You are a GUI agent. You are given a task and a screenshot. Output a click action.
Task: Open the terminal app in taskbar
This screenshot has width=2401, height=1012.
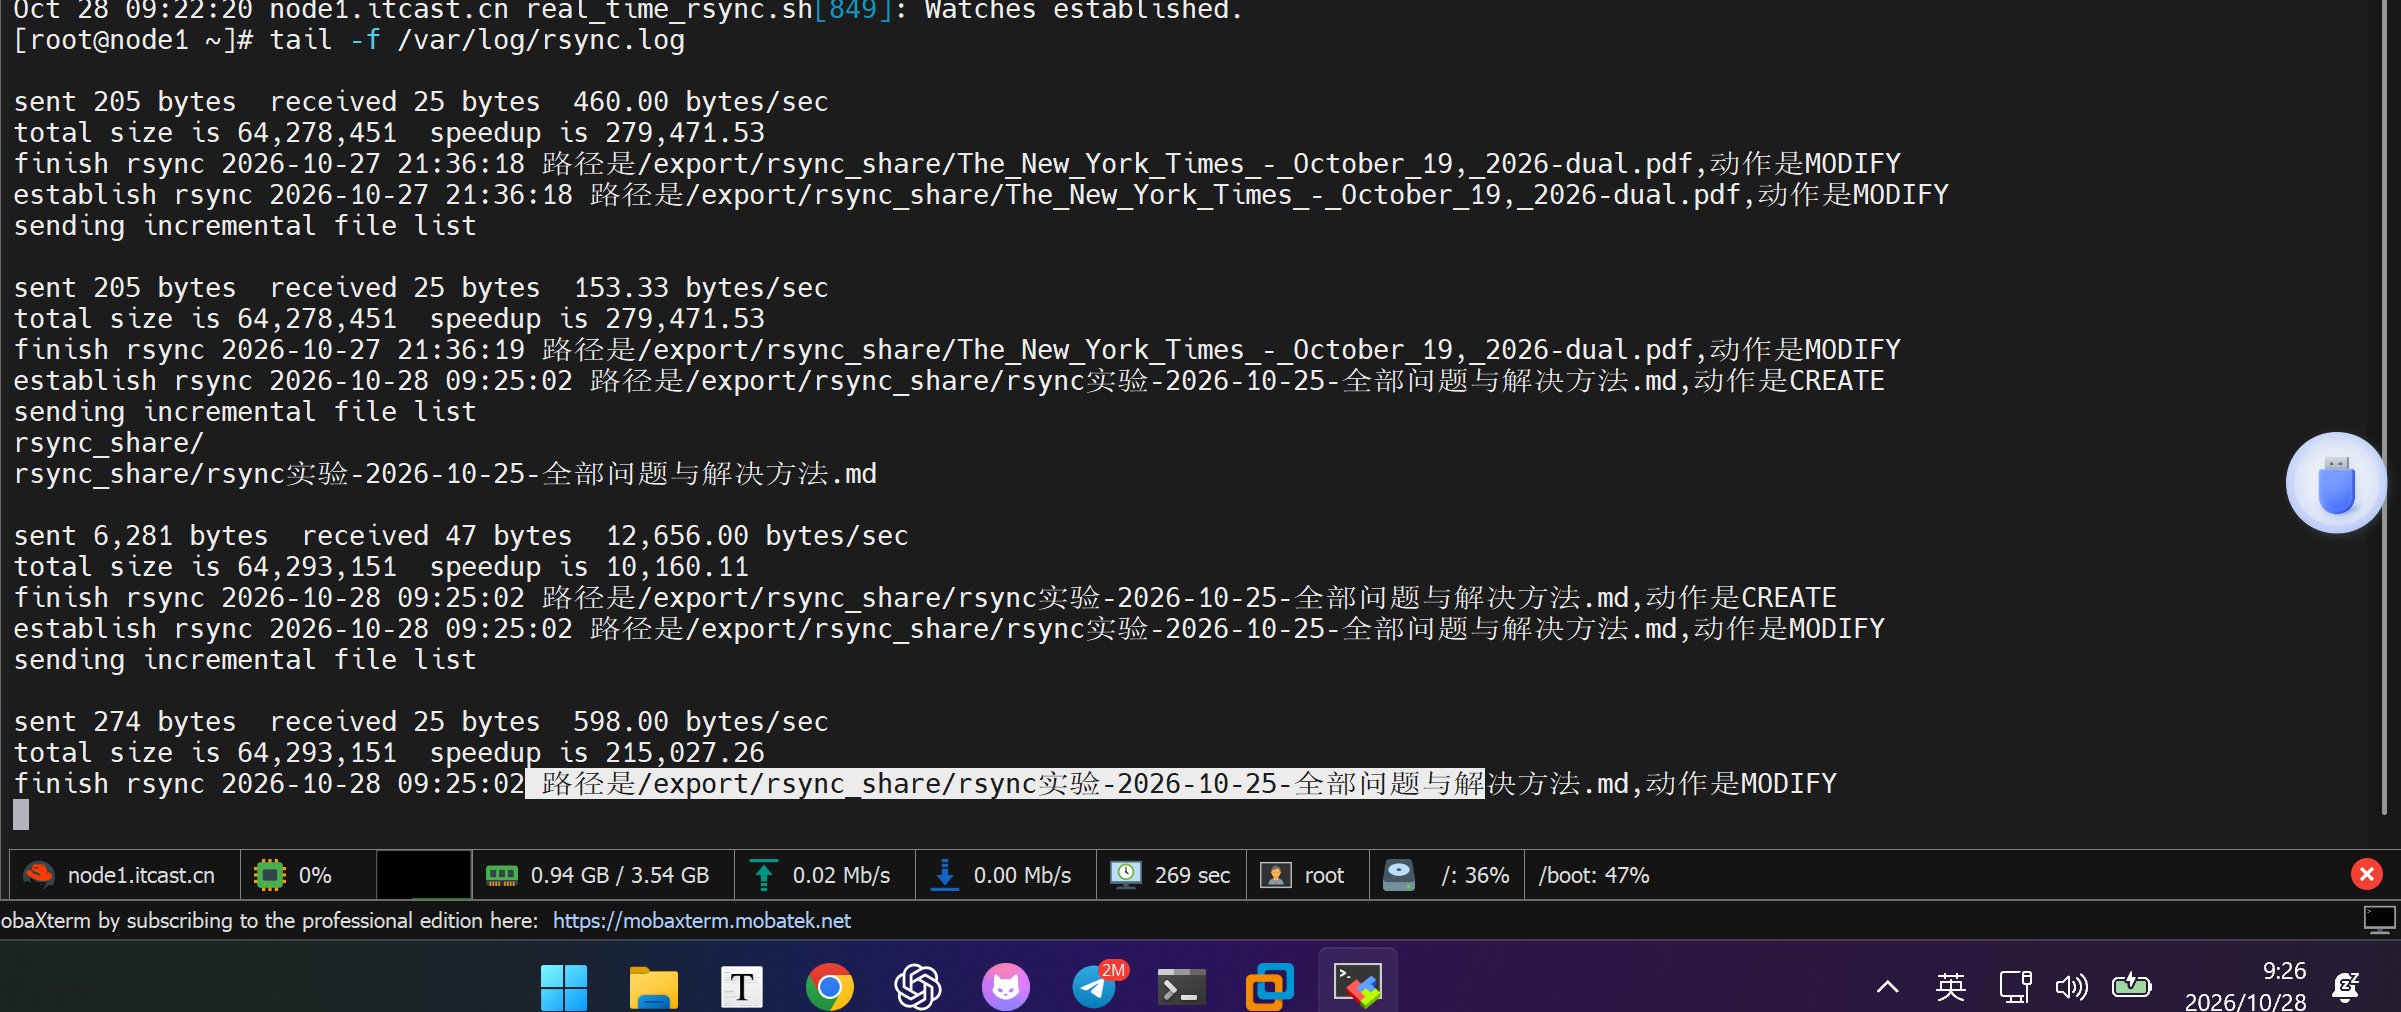click(x=1182, y=987)
